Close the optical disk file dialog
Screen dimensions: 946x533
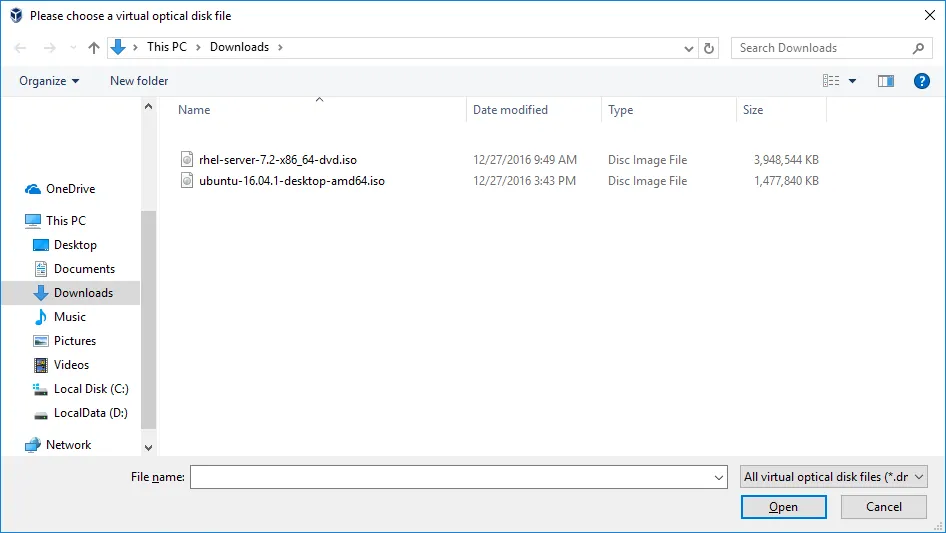point(930,15)
